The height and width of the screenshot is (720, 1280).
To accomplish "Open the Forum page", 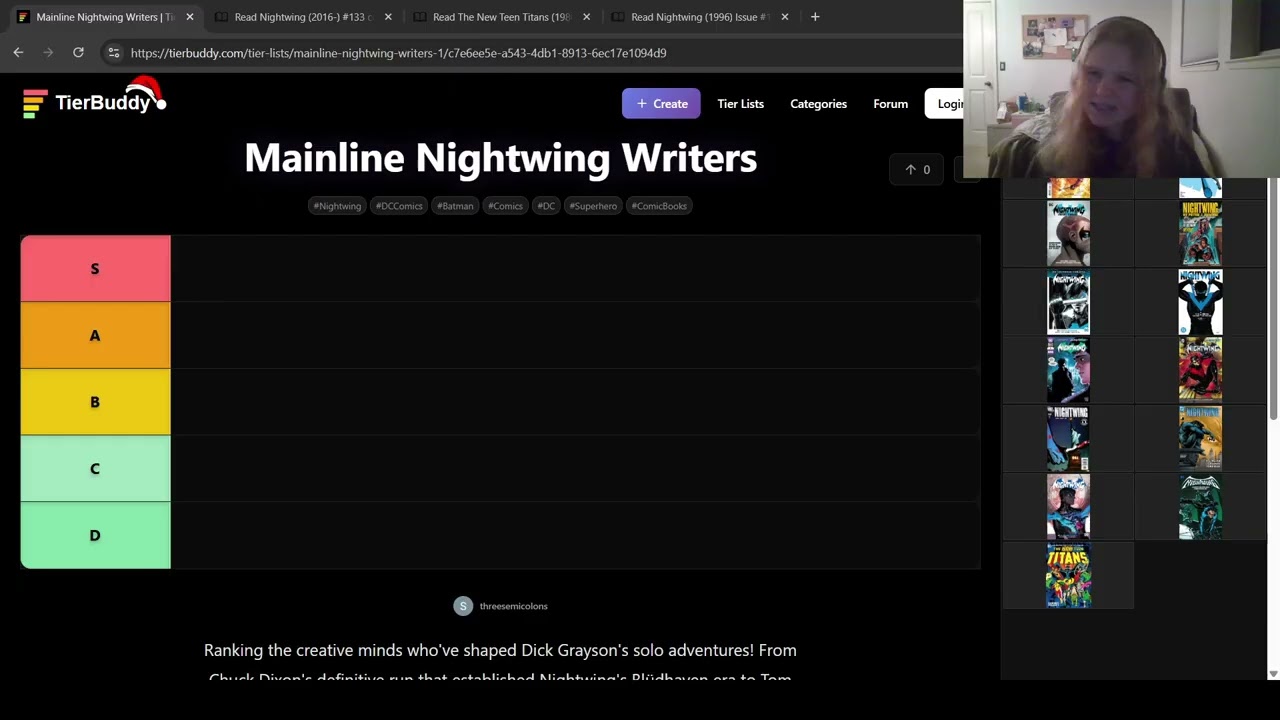I will (x=890, y=104).
